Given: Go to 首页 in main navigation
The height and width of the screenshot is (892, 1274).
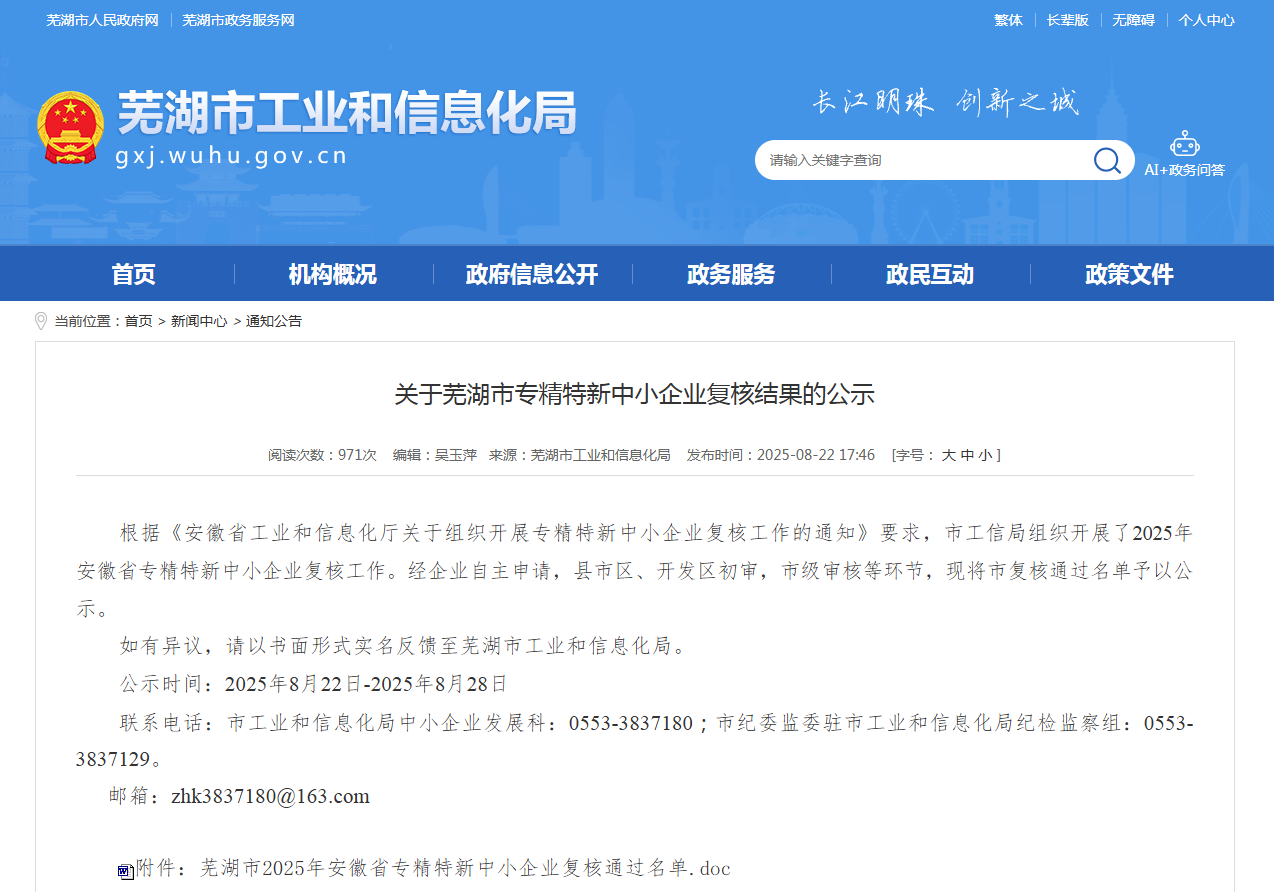Looking at the screenshot, I should click(134, 274).
